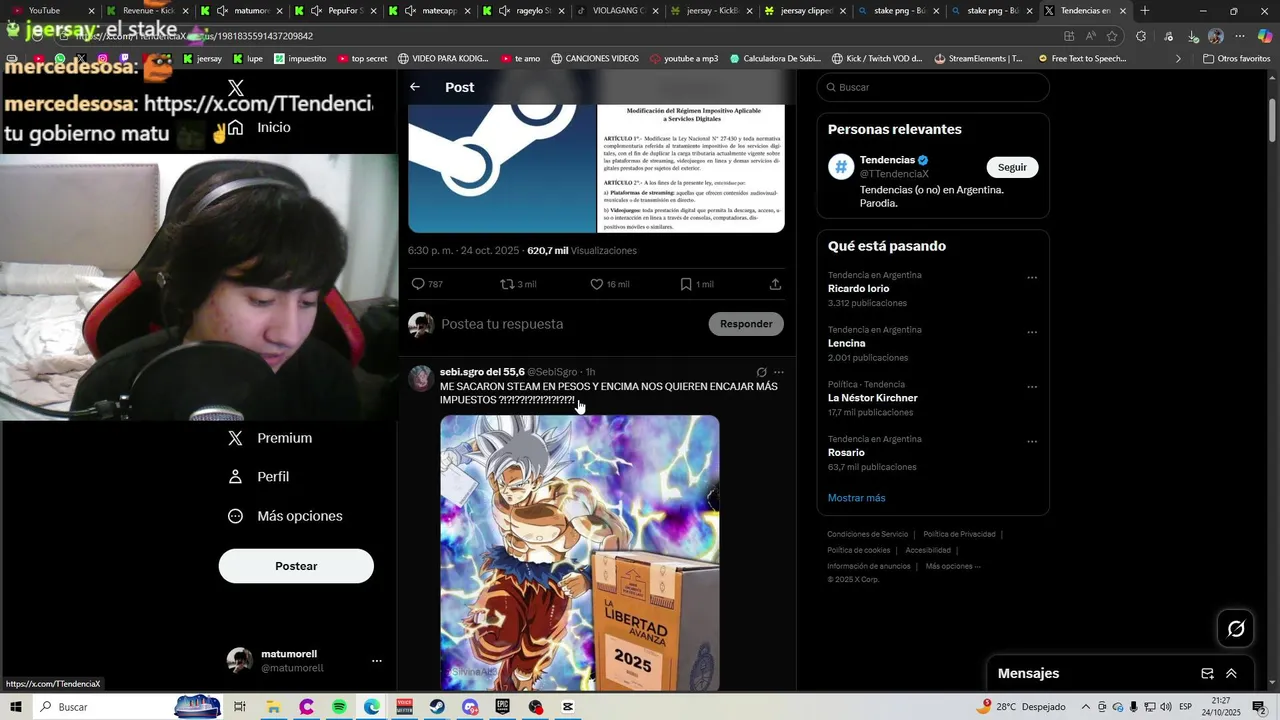Open the Steam logo image in post
This screenshot has height=720, width=1280.
point(502,168)
